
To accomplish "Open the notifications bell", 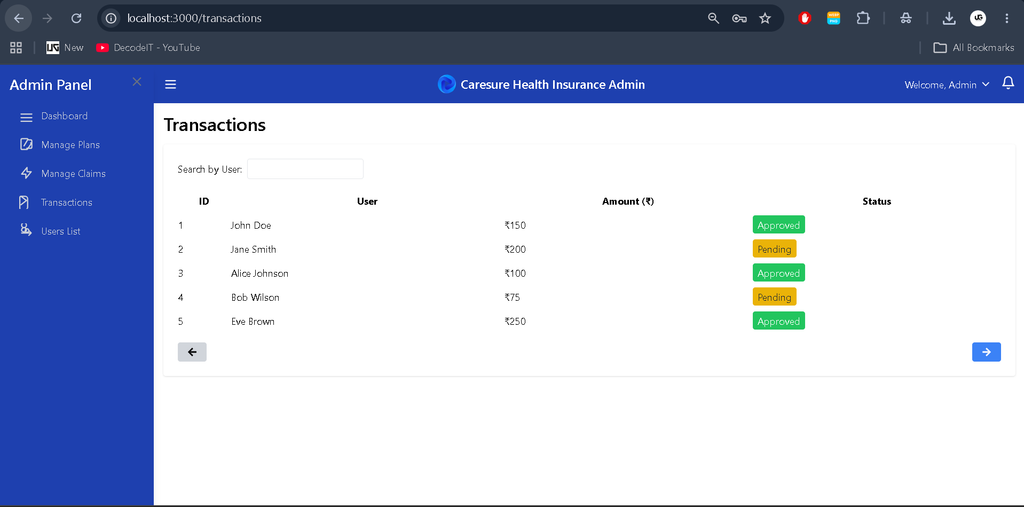I will pos(1008,83).
